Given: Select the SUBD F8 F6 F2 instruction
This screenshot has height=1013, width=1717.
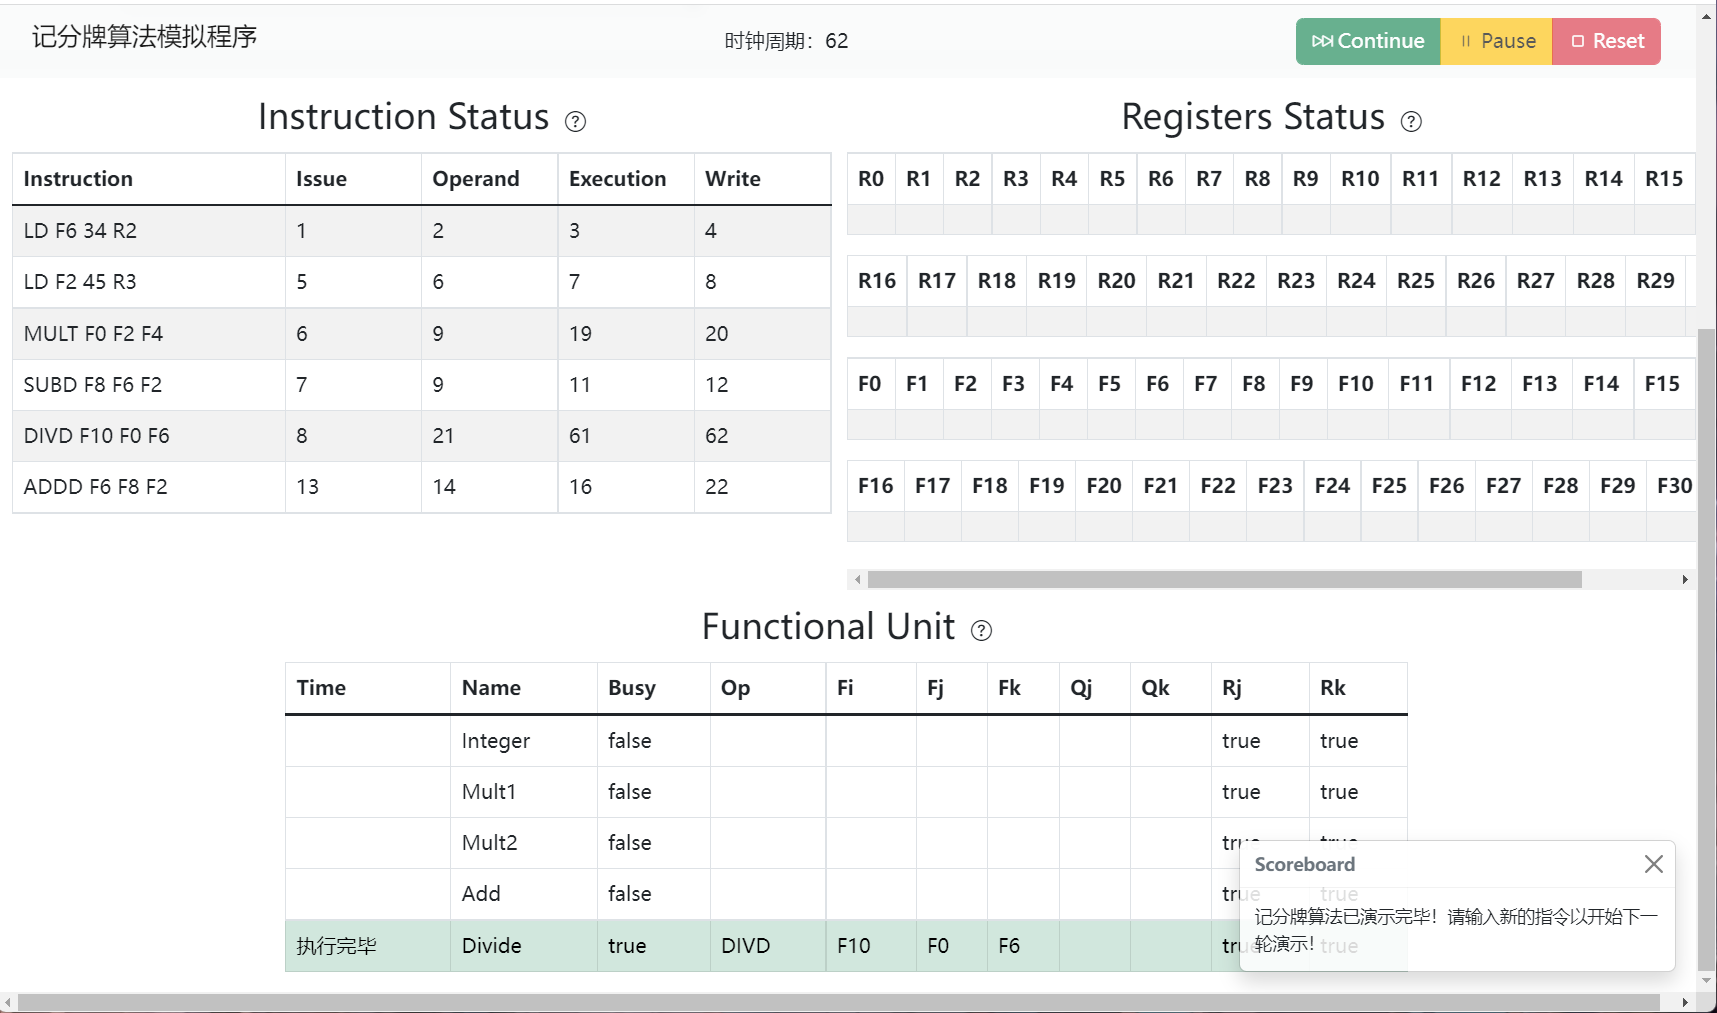Looking at the screenshot, I should (92, 385).
